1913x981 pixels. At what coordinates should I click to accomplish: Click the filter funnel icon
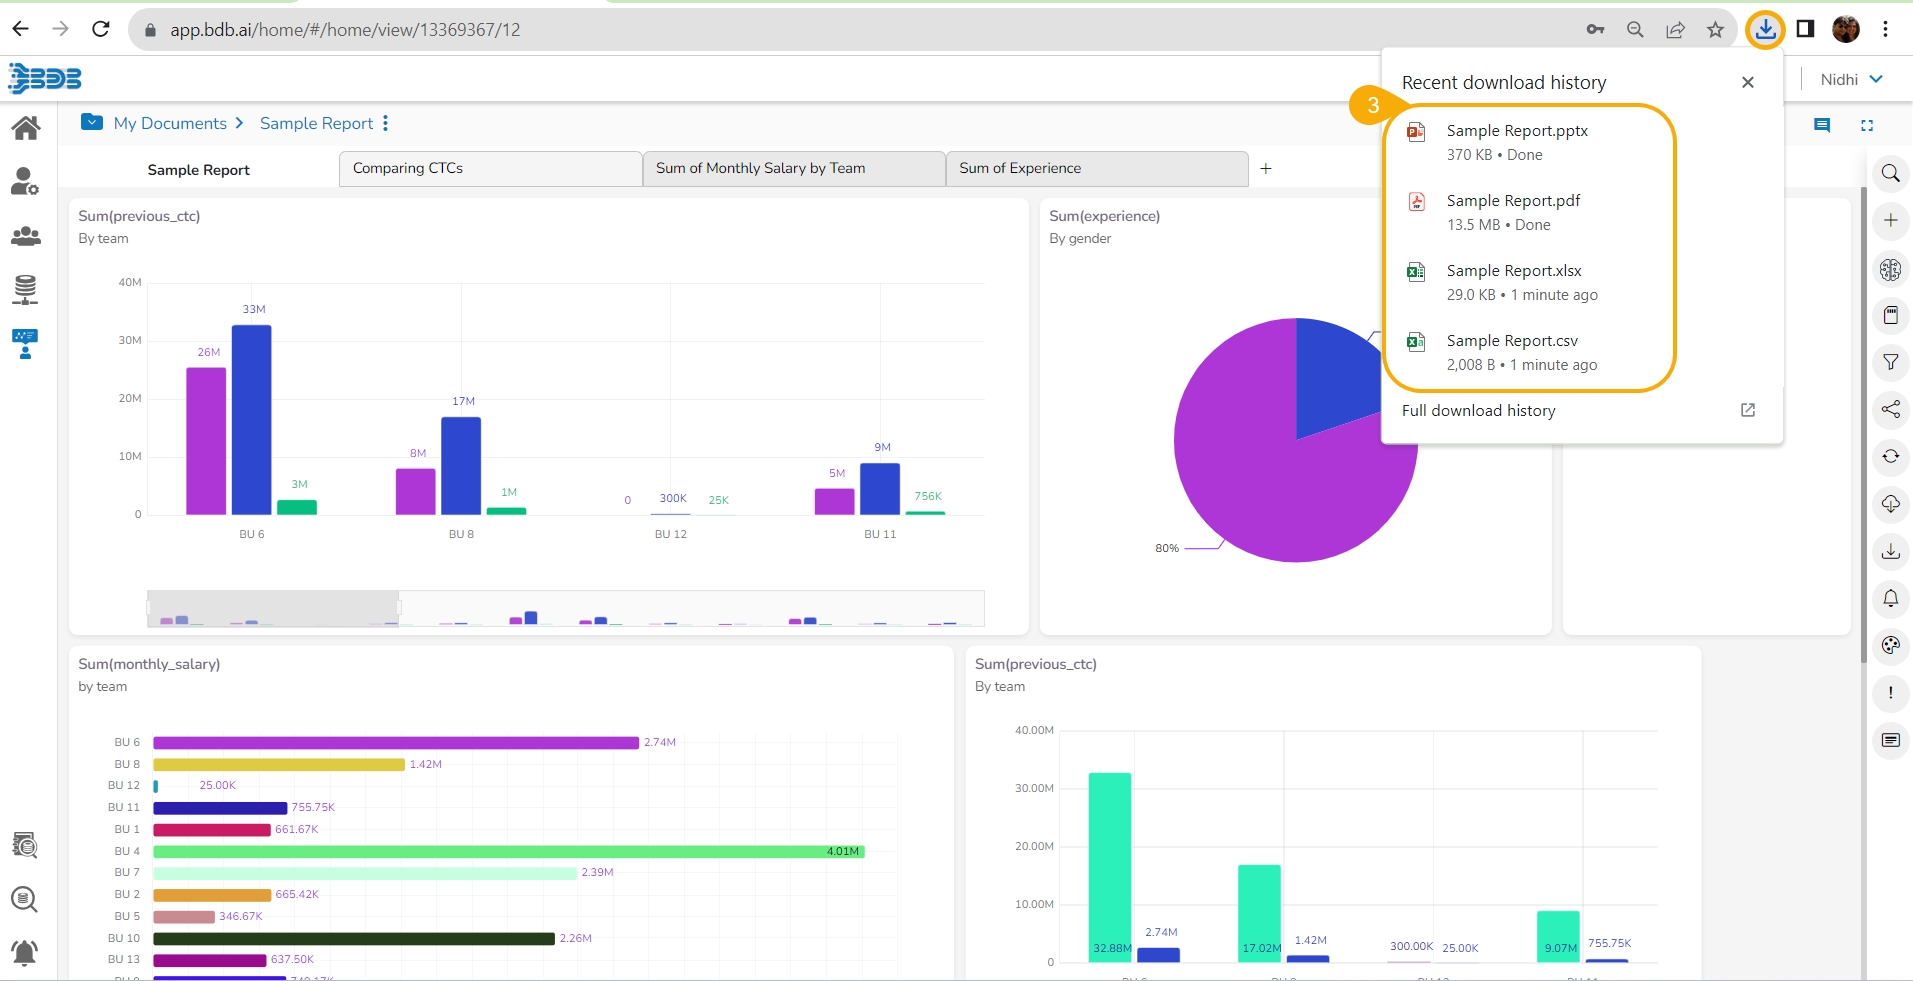1890,362
